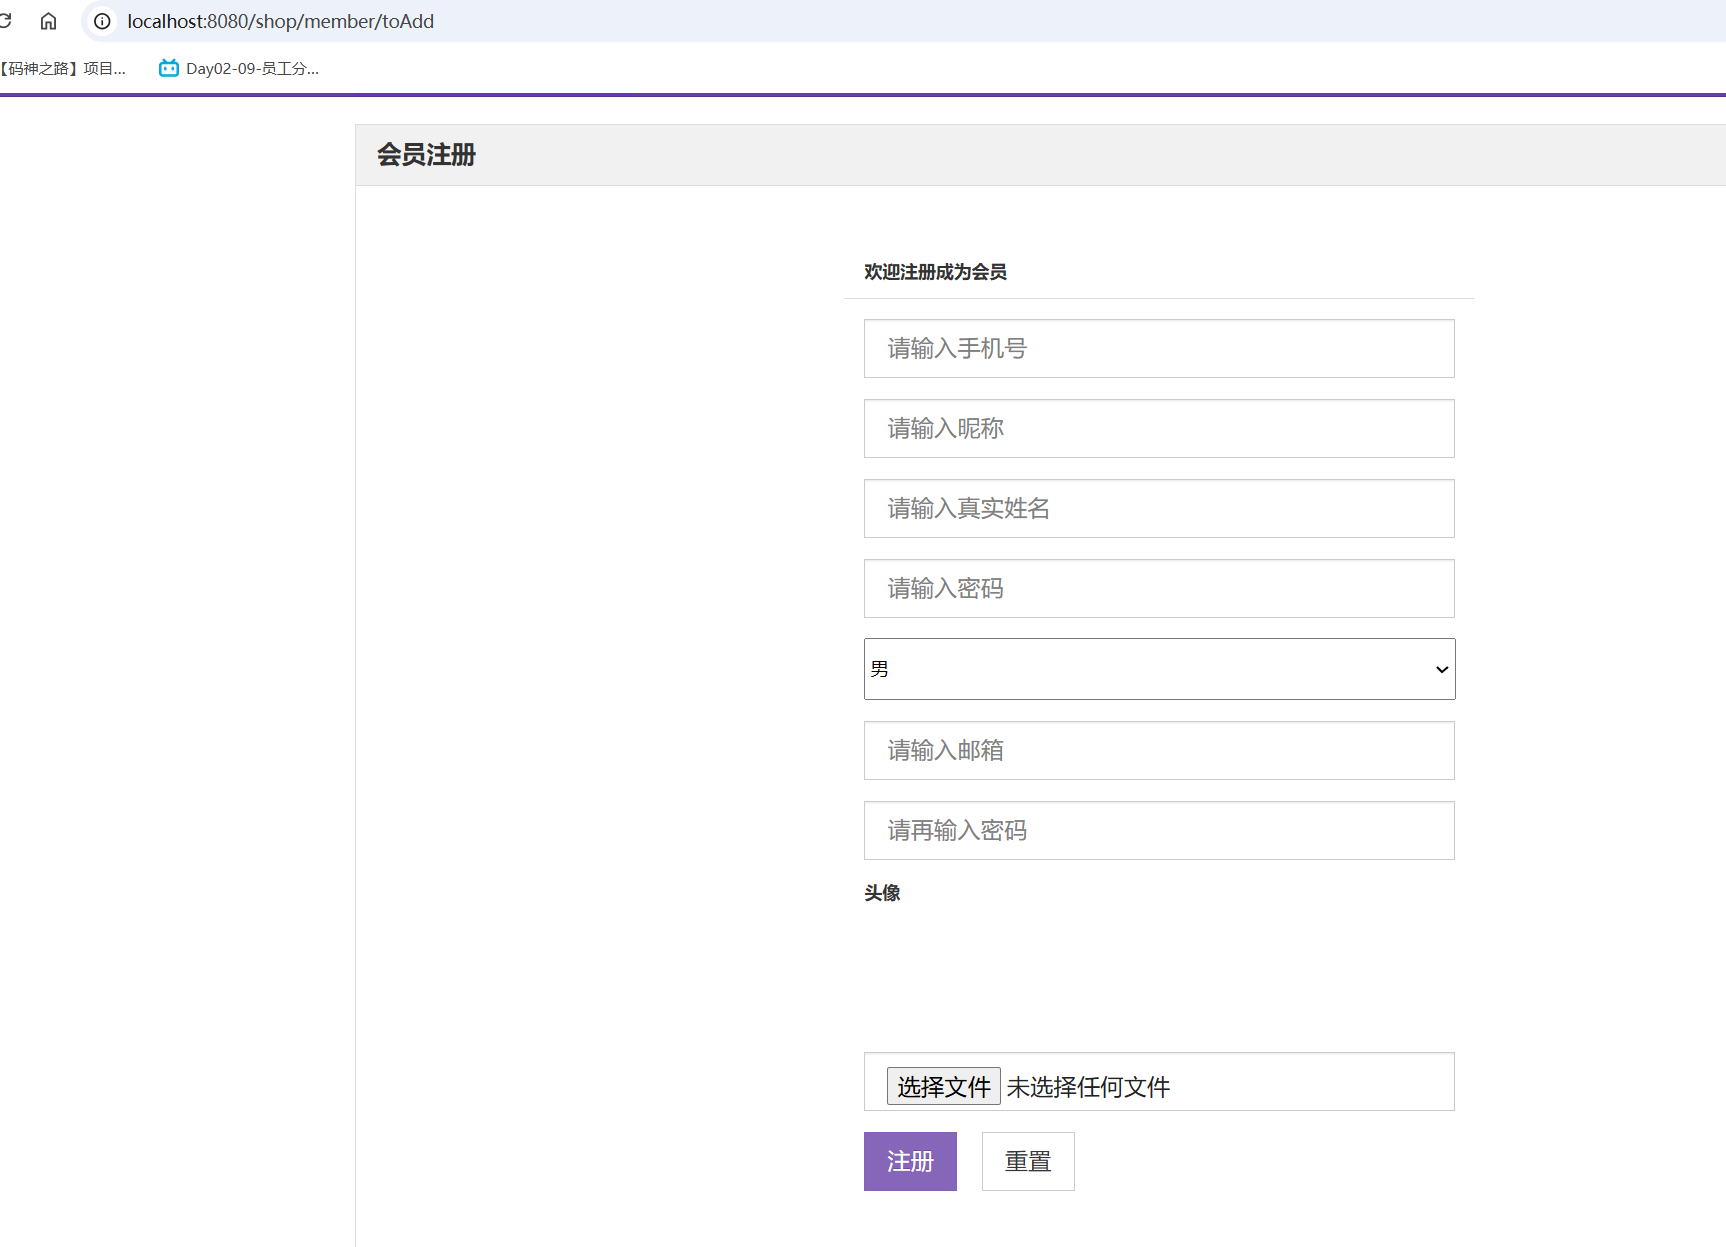The width and height of the screenshot is (1726, 1247).
Task: Click the bilibili icon on the Day02-09 bookmark
Action: pos(168,68)
